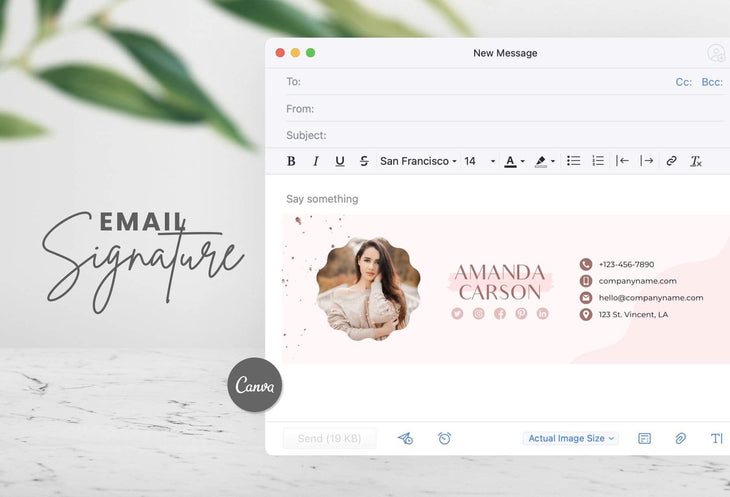Image resolution: width=730 pixels, height=497 pixels.
Task: Toggle Italic text formatting
Action: click(316, 161)
